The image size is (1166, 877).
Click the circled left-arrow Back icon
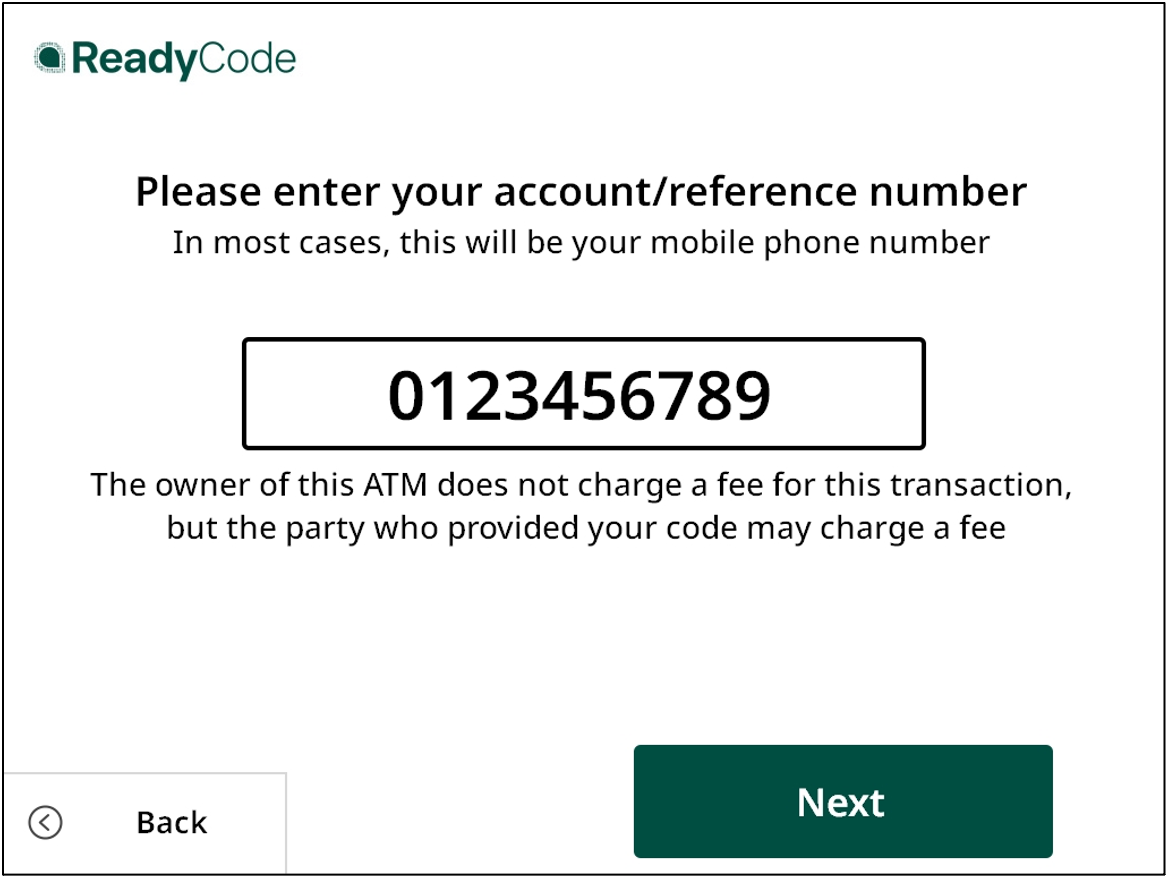pos(45,822)
